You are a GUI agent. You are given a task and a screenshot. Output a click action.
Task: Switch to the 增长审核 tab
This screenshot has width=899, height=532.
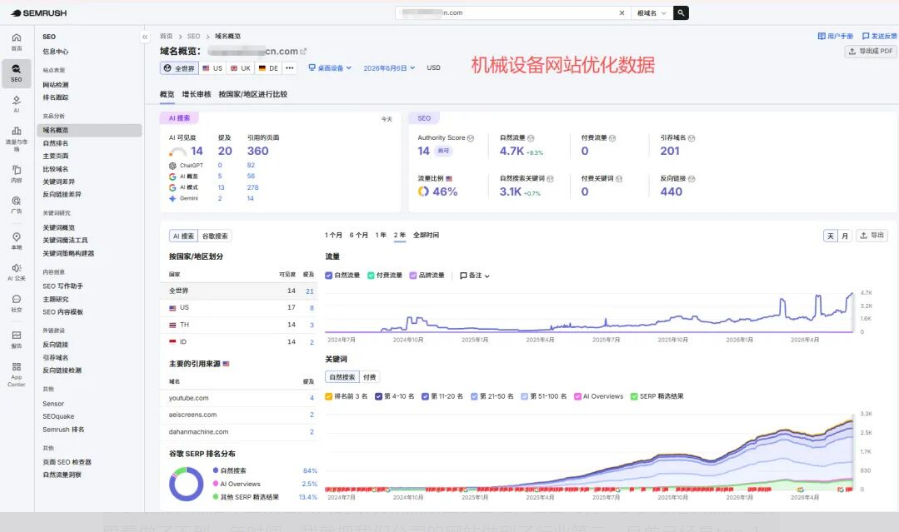[197, 94]
